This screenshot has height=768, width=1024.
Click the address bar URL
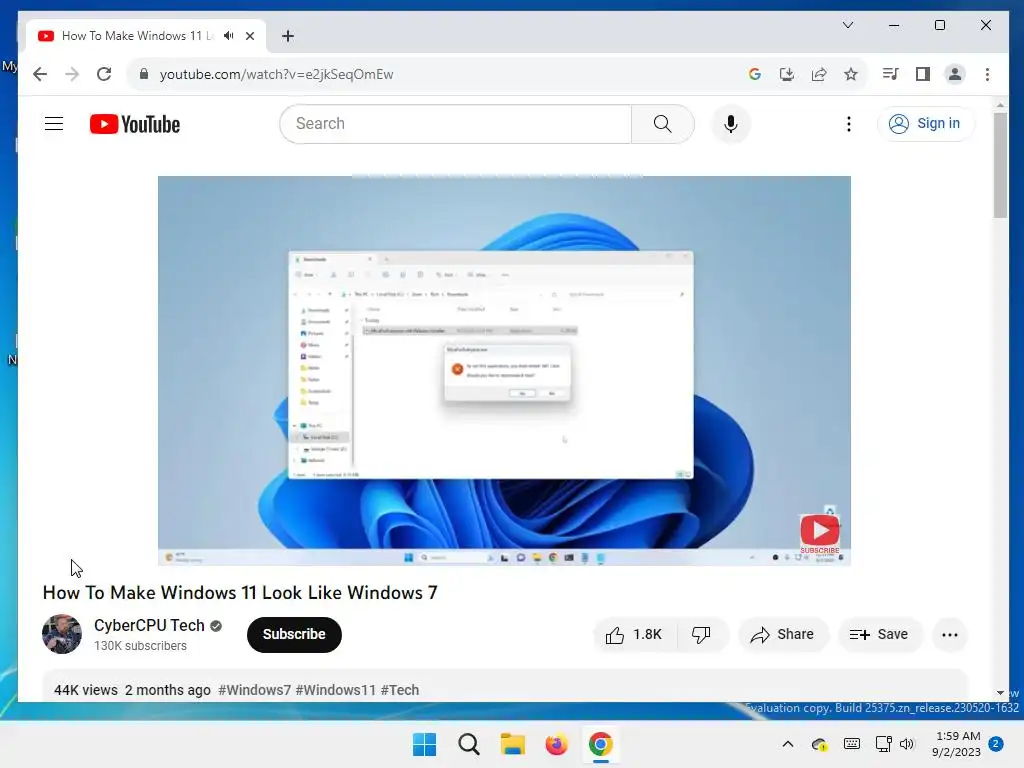click(x=276, y=74)
